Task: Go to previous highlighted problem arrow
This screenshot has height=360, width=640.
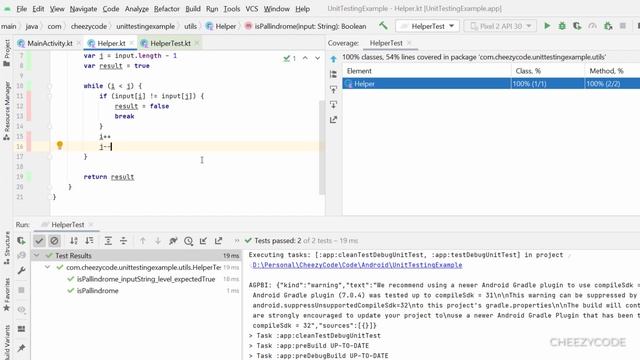Action: pyautogui.click(x=305, y=58)
